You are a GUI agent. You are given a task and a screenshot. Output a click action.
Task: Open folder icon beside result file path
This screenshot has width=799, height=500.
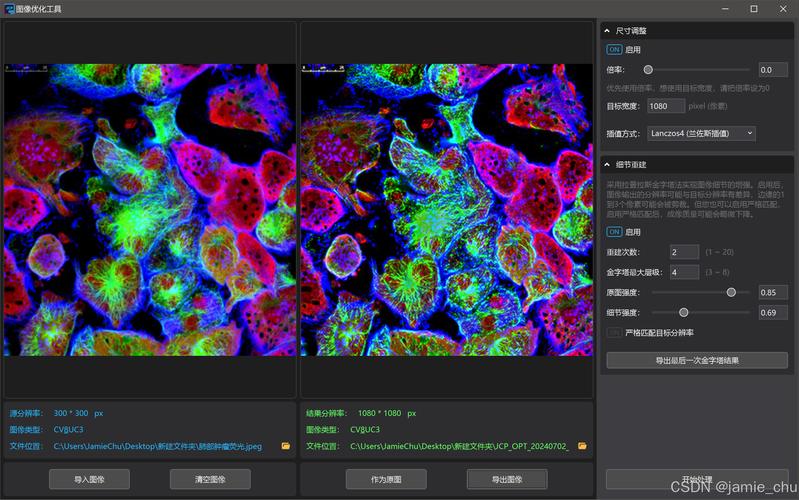[x=582, y=446]
